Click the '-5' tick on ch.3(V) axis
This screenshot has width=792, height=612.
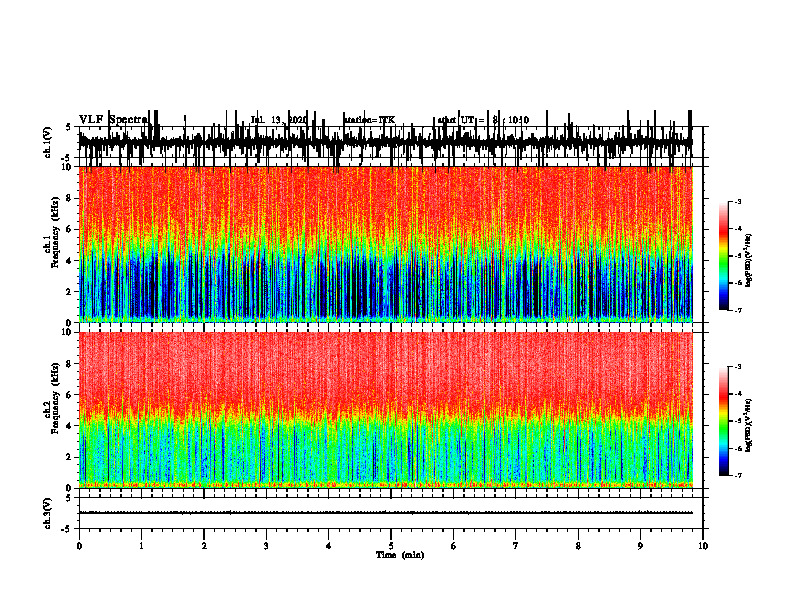pyautogui.click(x=67, y=529)
